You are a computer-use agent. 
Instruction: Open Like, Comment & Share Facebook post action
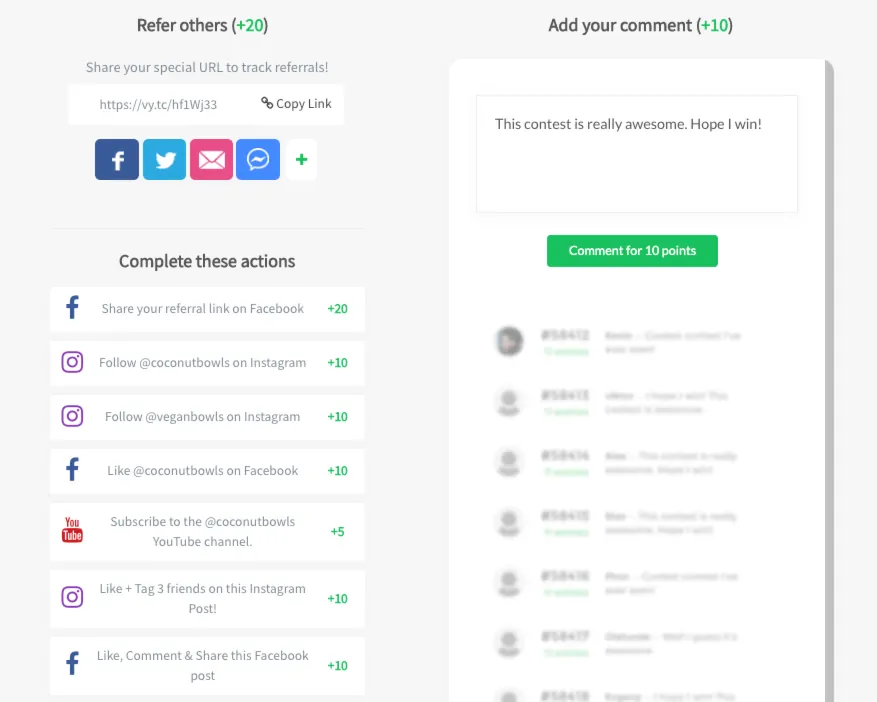[208, 666]
